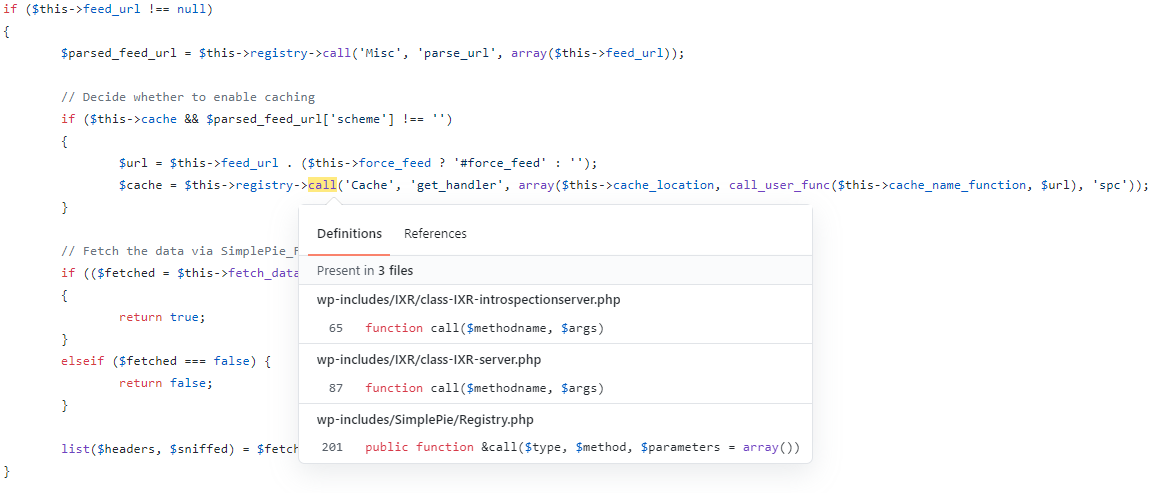The width and height of the screenshot is (1151, 493).
Task: Jump to the line 87 definition
Action: [484, 388]
